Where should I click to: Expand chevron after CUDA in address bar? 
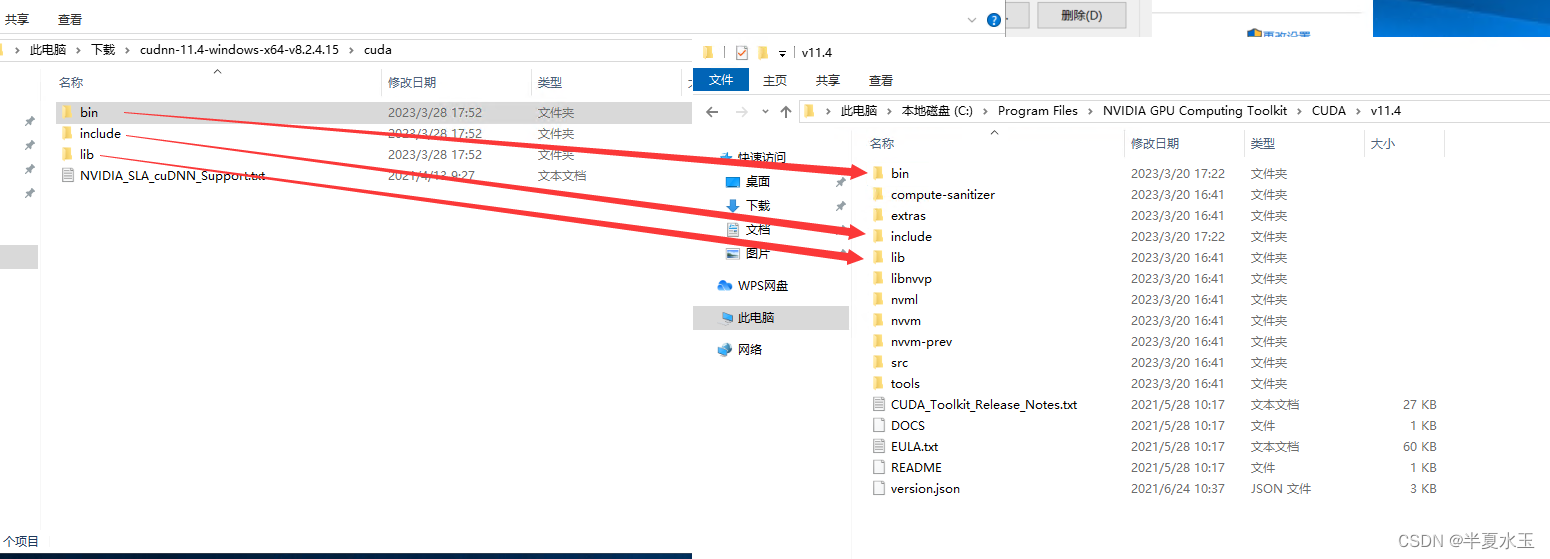(1359, 111)
